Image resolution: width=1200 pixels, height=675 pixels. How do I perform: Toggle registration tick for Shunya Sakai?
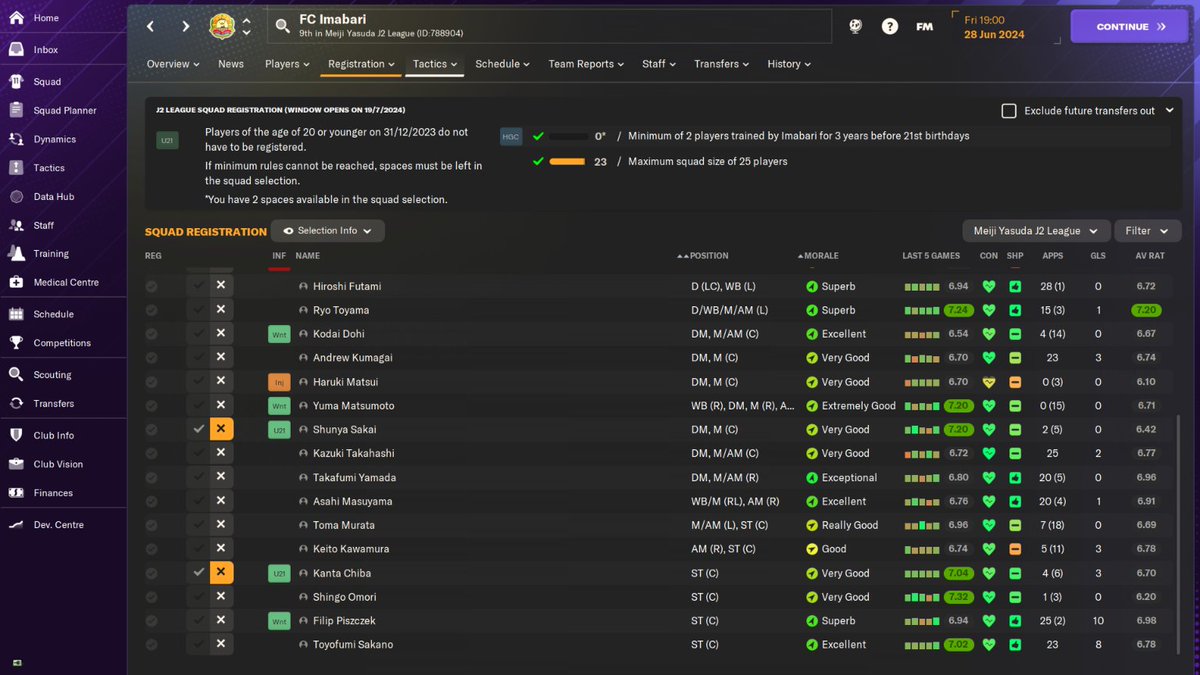(199, 429)
